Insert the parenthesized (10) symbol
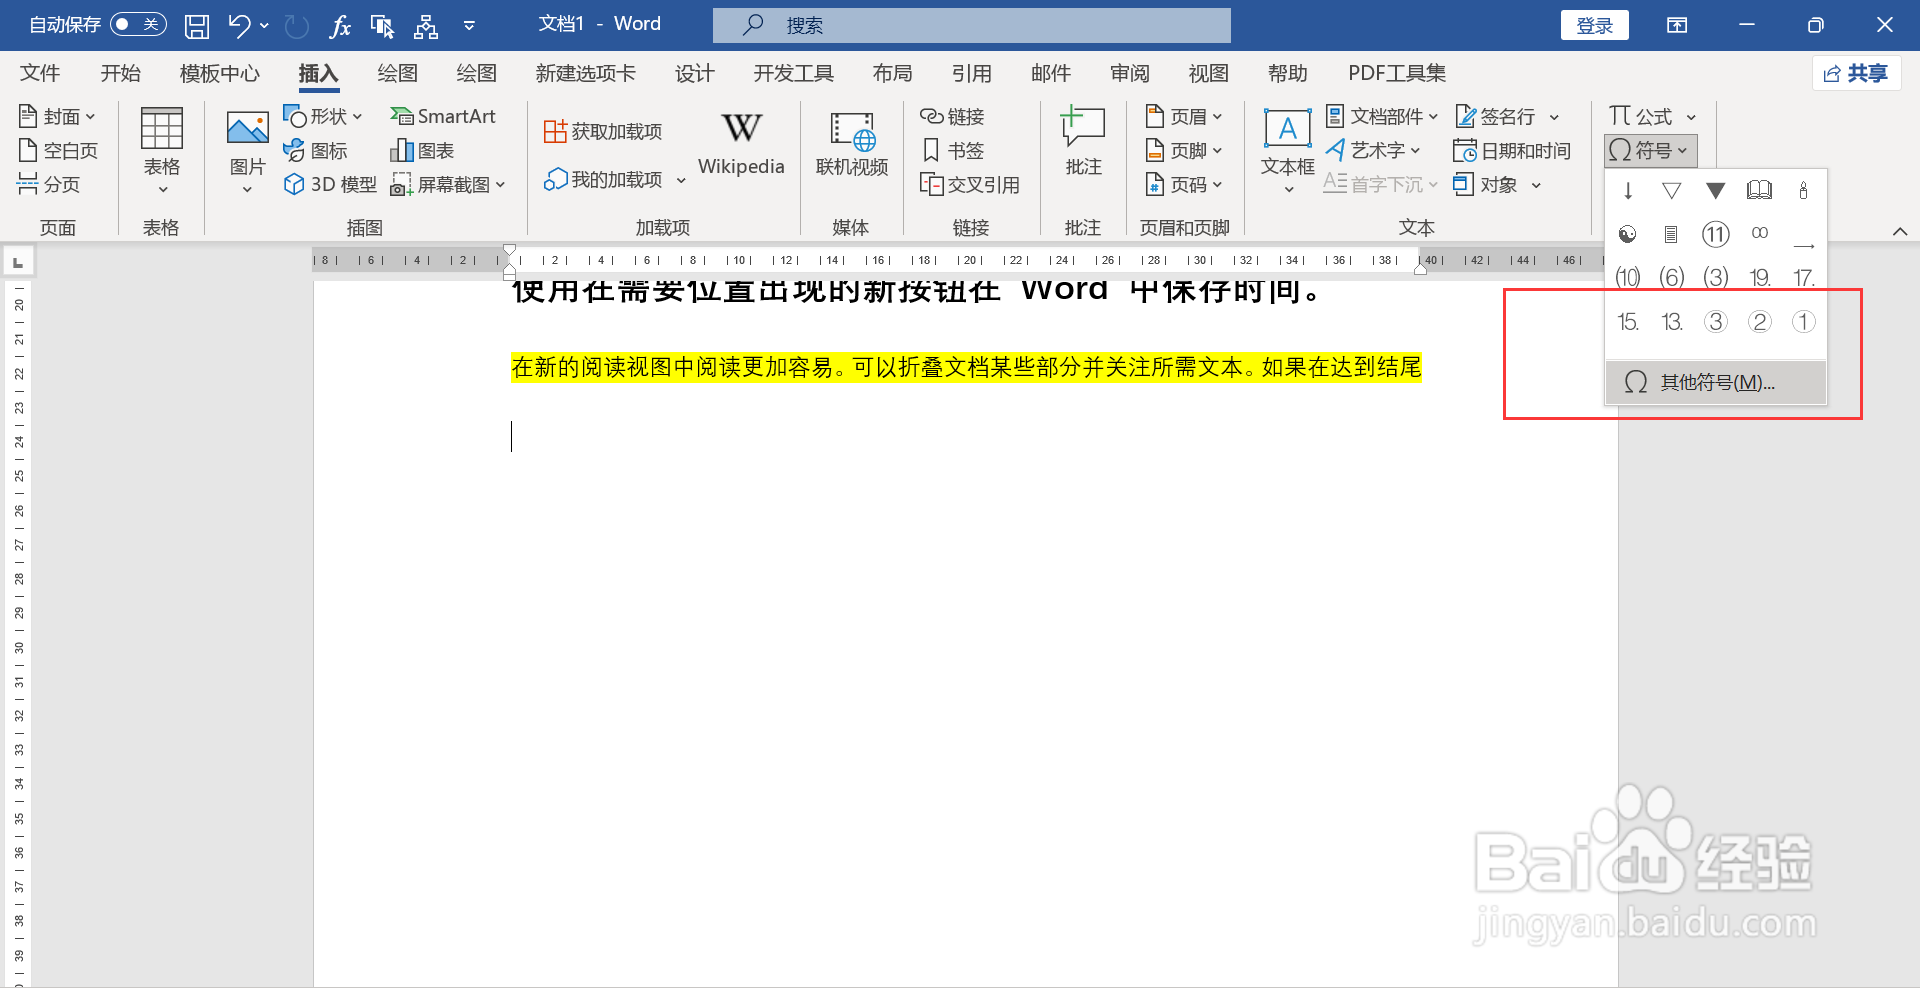 pyautogui.click(x=1628, y=277)
